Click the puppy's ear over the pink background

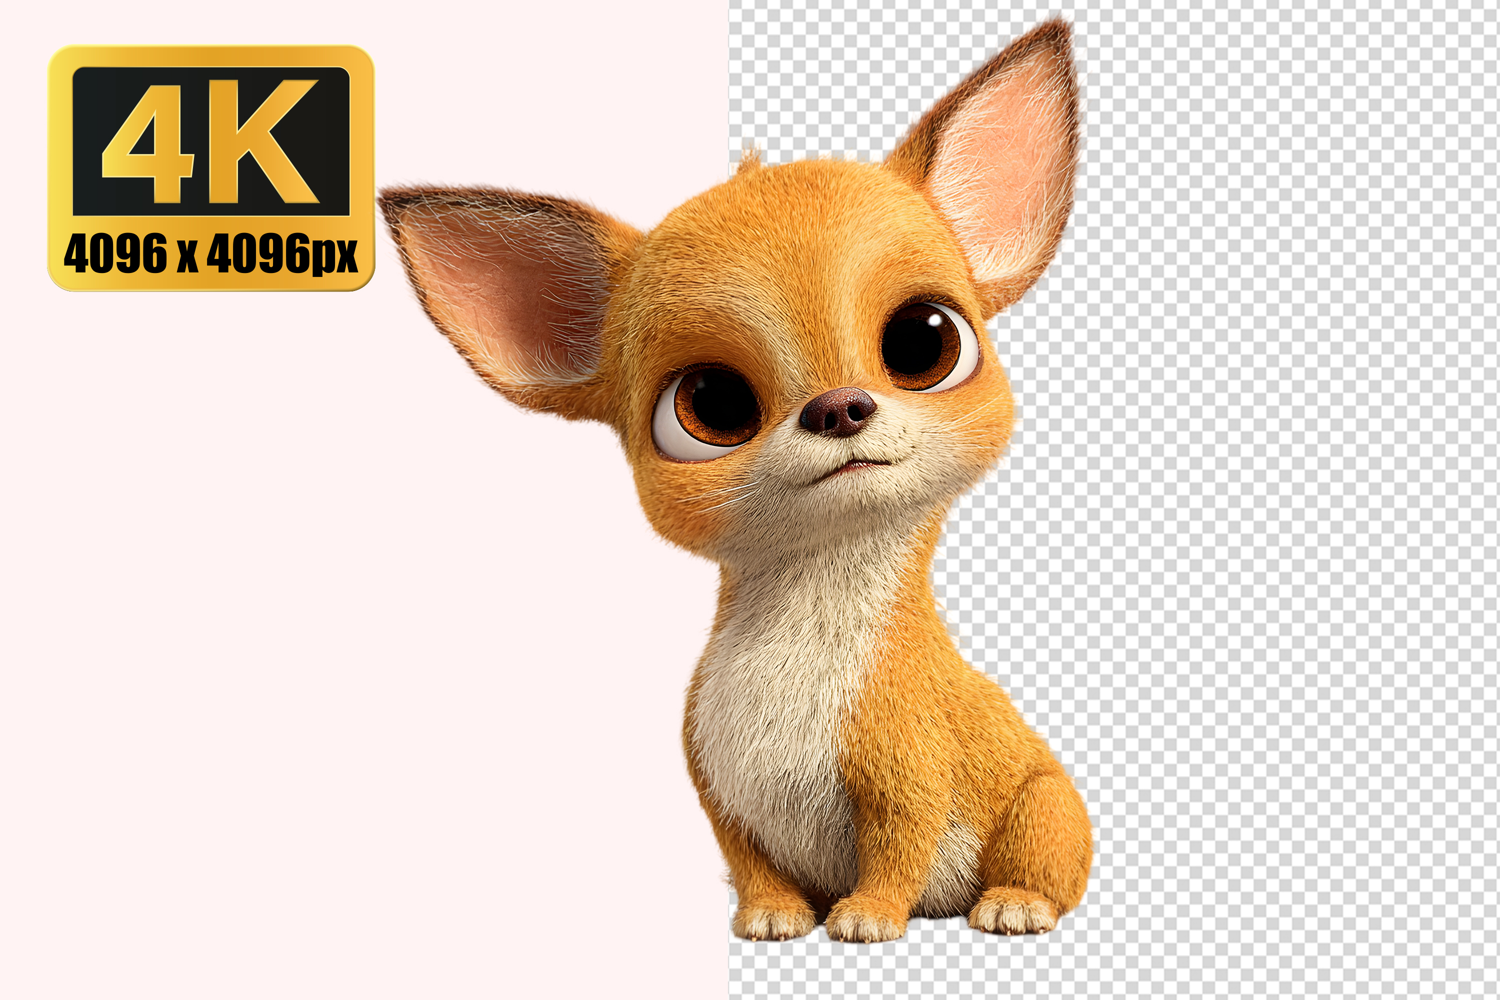pos(500,285)
